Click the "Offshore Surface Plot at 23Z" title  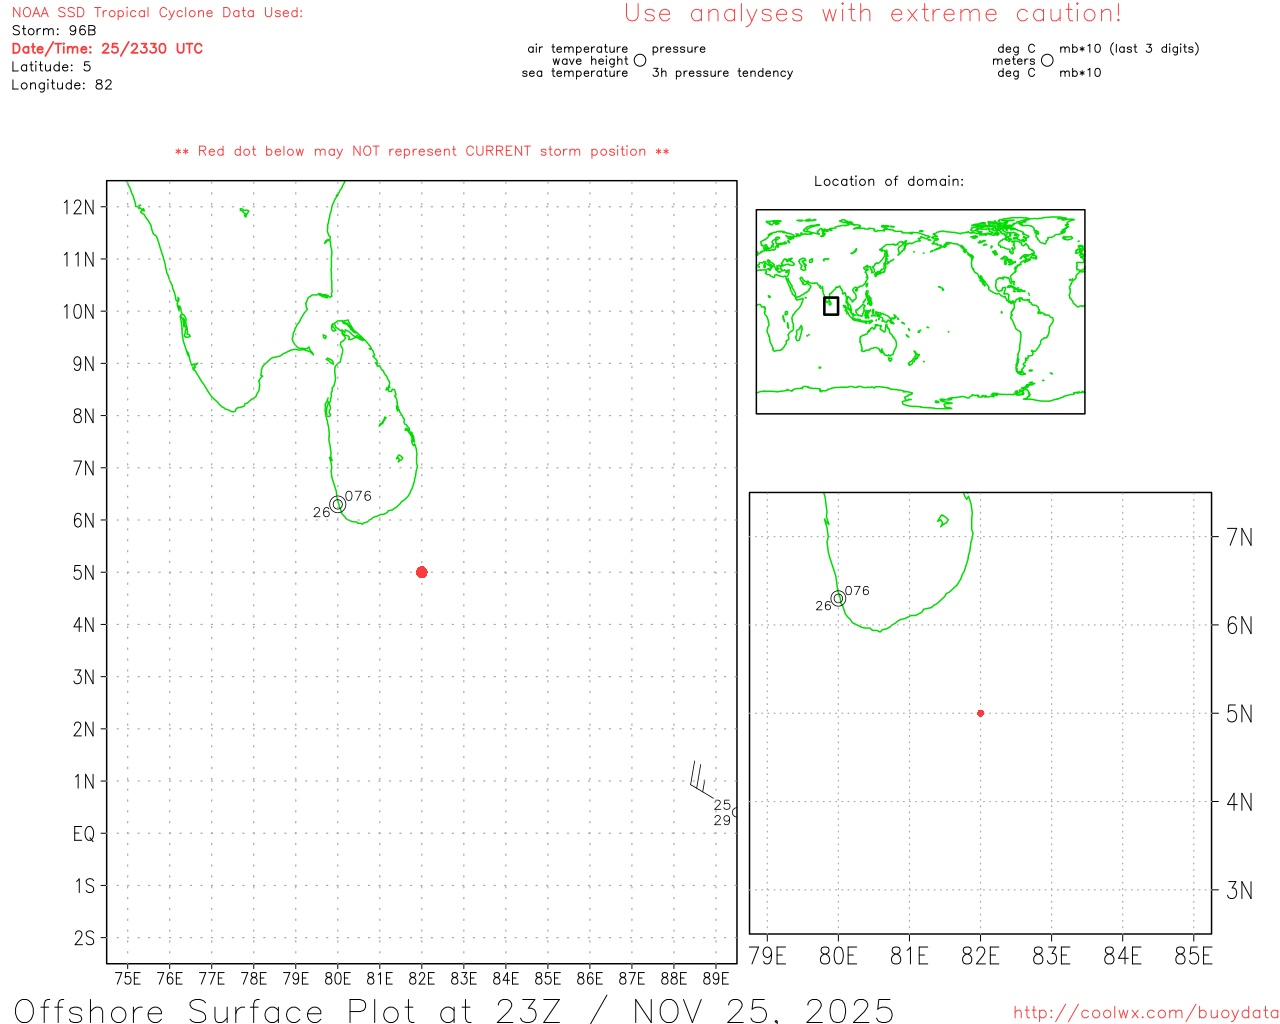point(288,1010)
